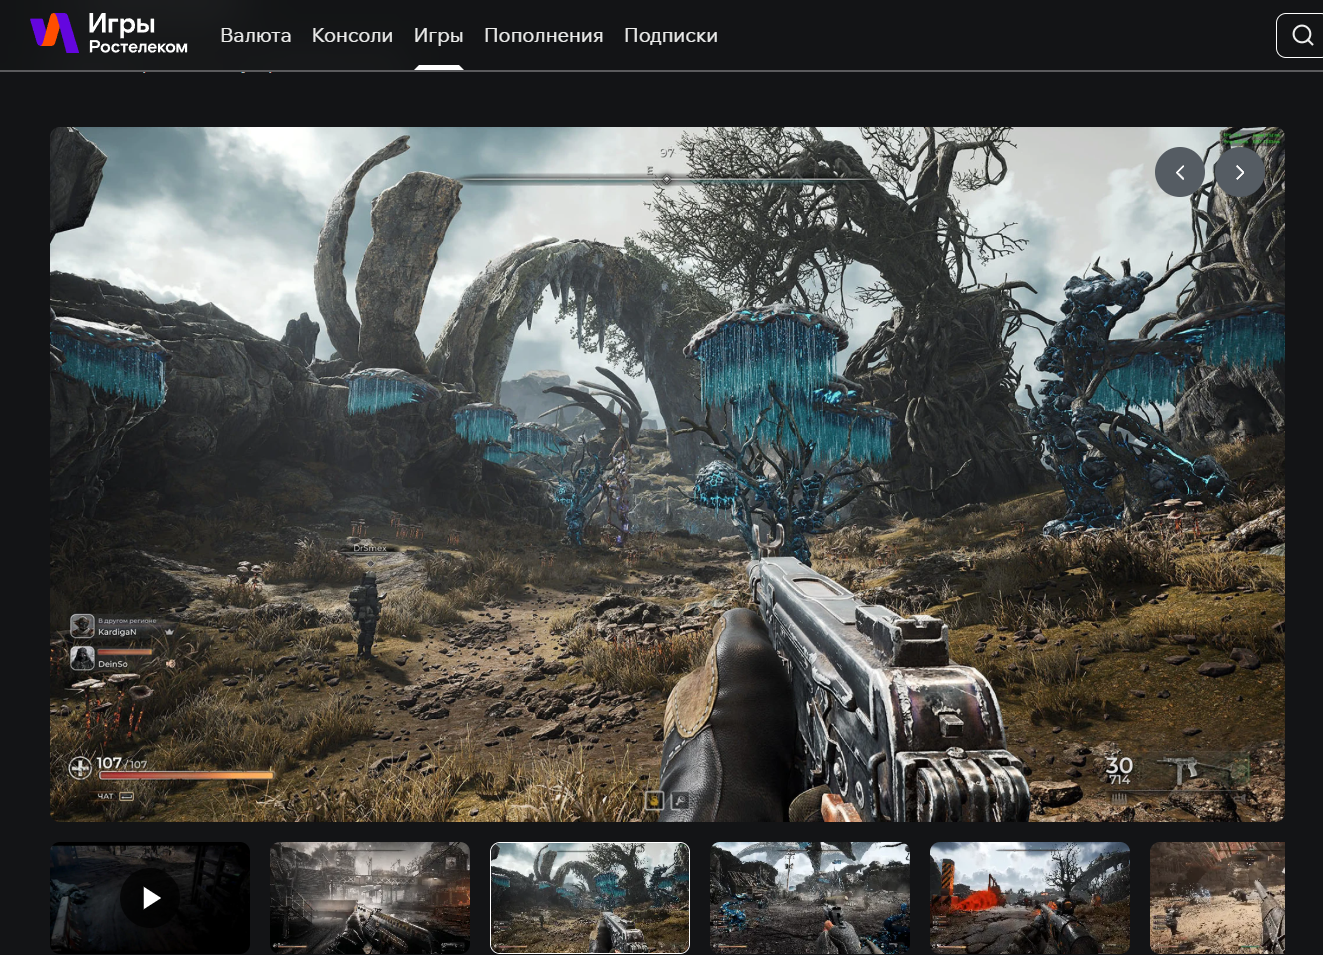Go to Подписки in top navigation
Screen dimensions: 1323x955
pos(670,35)
